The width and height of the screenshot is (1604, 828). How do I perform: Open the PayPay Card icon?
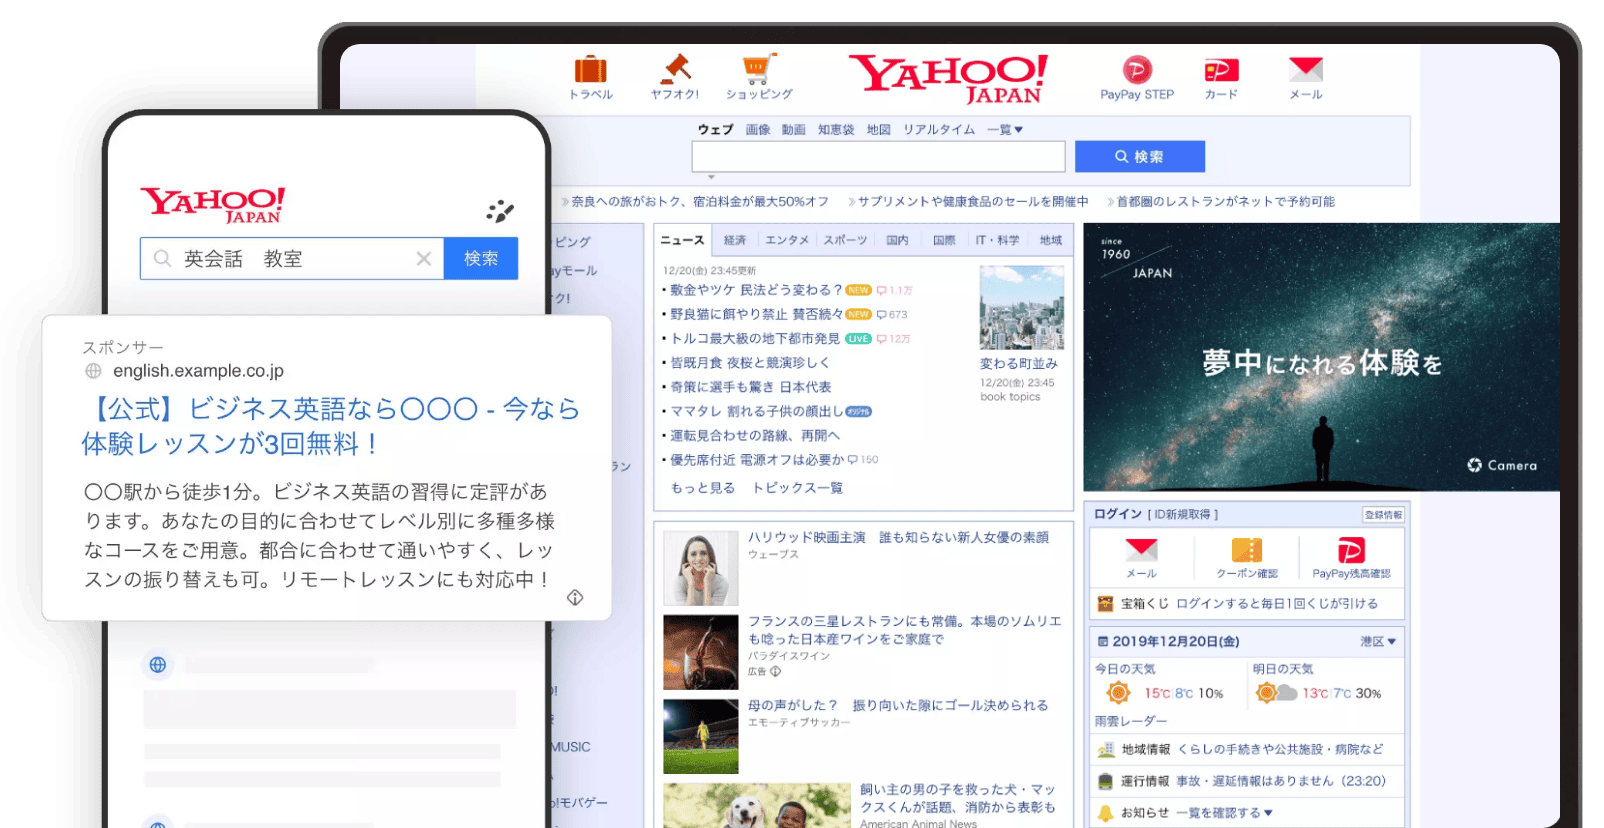tap(1221, 70)
